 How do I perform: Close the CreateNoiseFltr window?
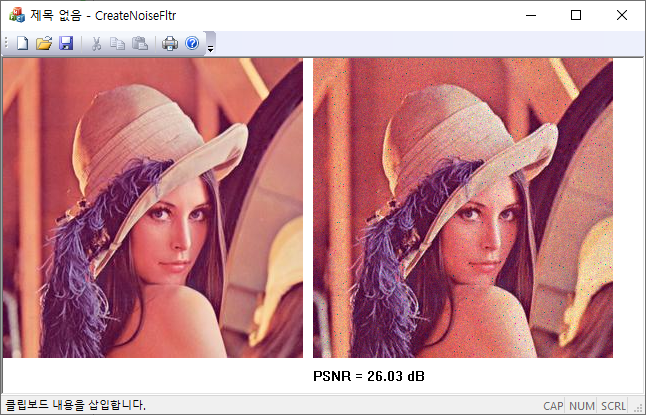[622, 16]
